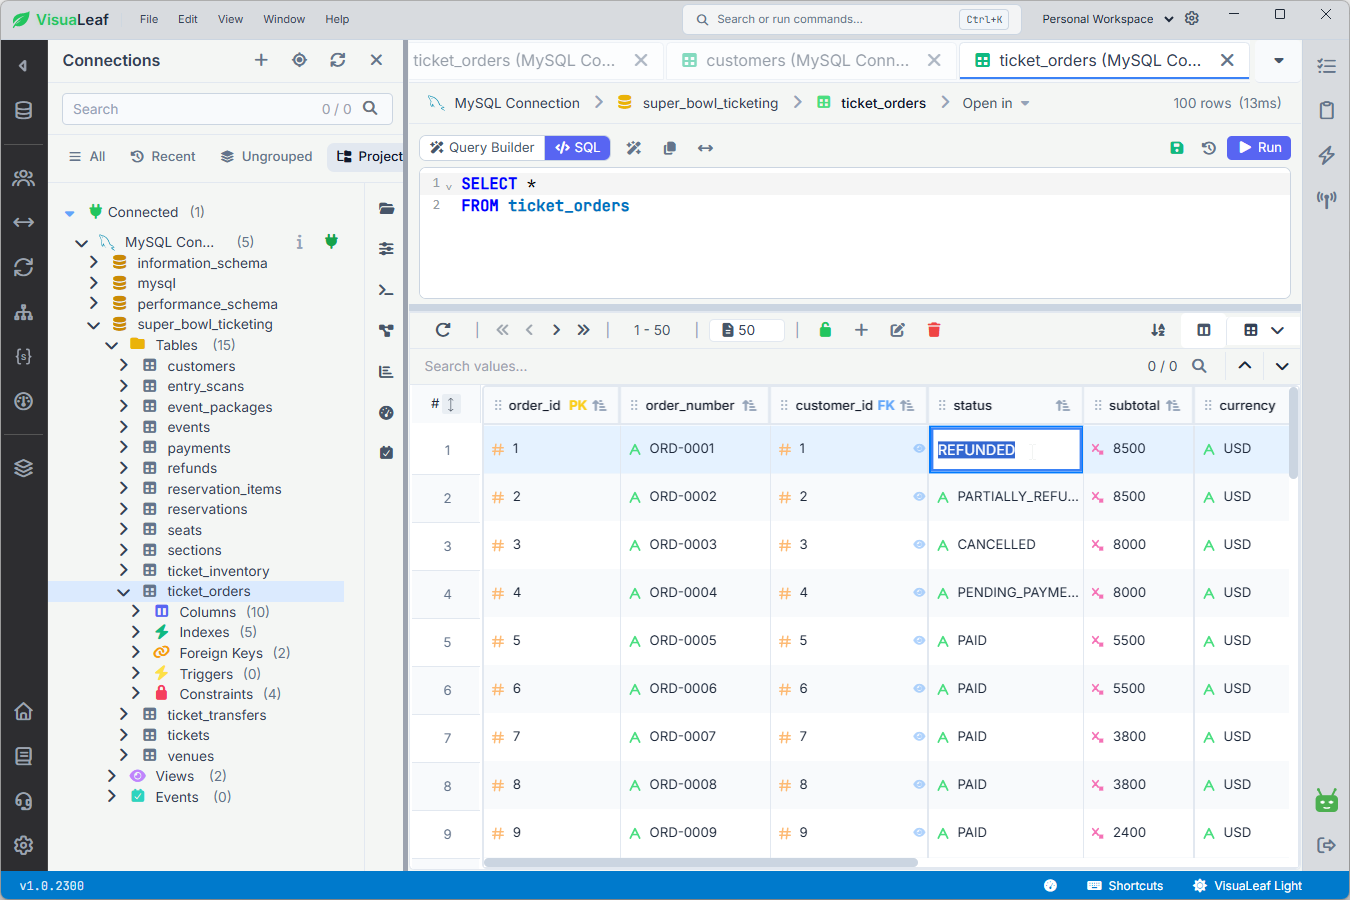Open the View menu
The image size is (1350, 900).
click(230, 19)
